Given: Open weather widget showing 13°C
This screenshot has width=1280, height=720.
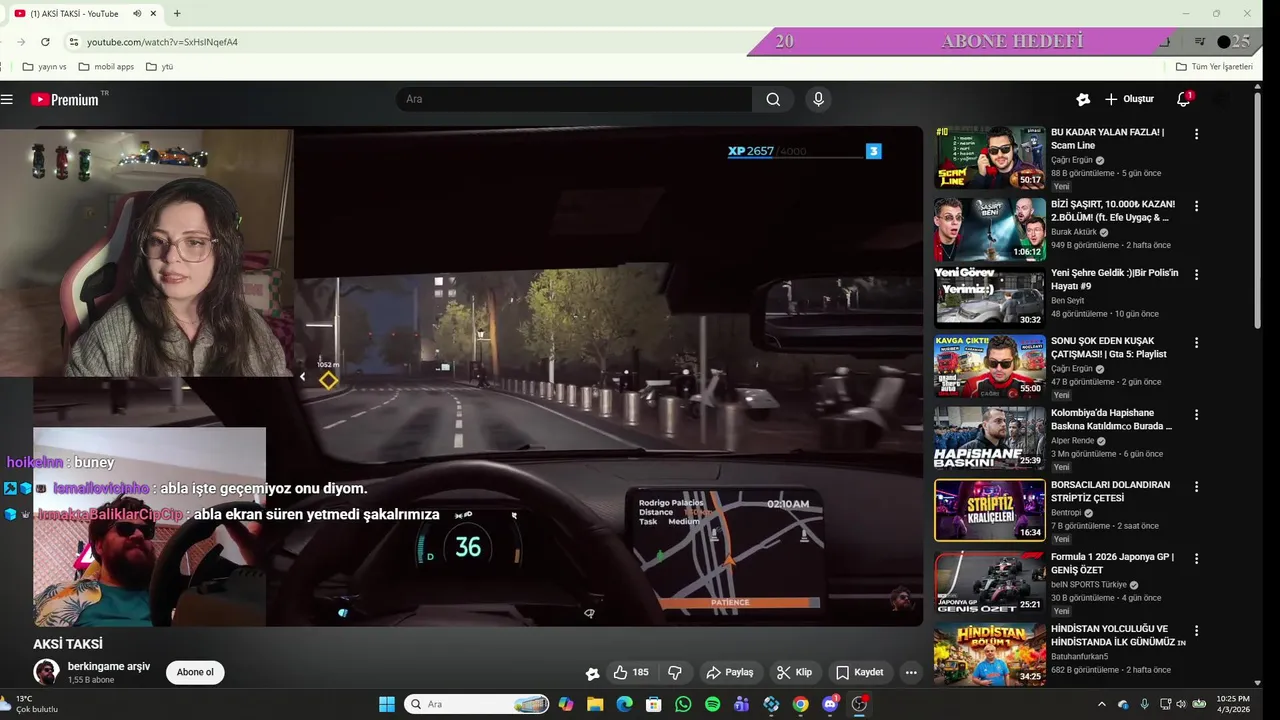Looking at the screenshot, I should (30, 704).
